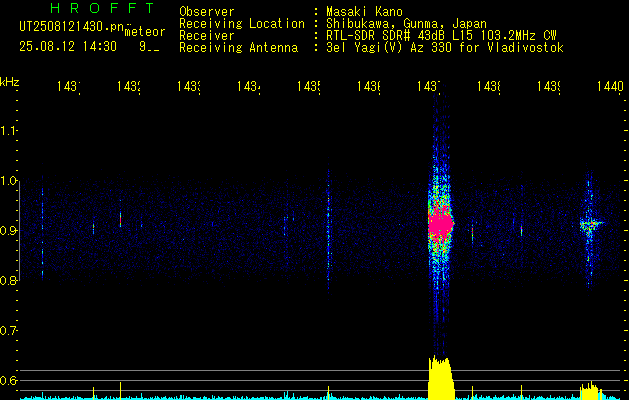
Task: Click the 'meteor' label under the file name
Action: (145, 32)
